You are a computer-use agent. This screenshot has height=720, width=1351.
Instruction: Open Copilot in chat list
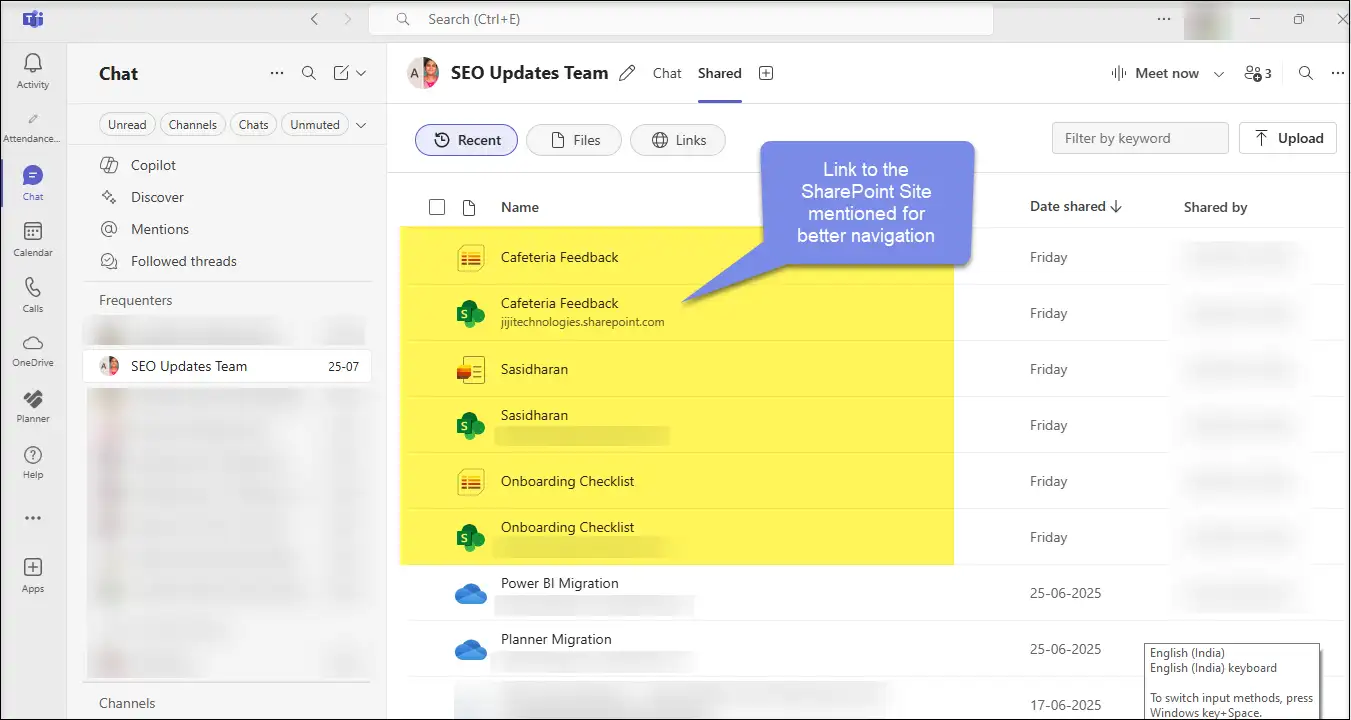153,165
